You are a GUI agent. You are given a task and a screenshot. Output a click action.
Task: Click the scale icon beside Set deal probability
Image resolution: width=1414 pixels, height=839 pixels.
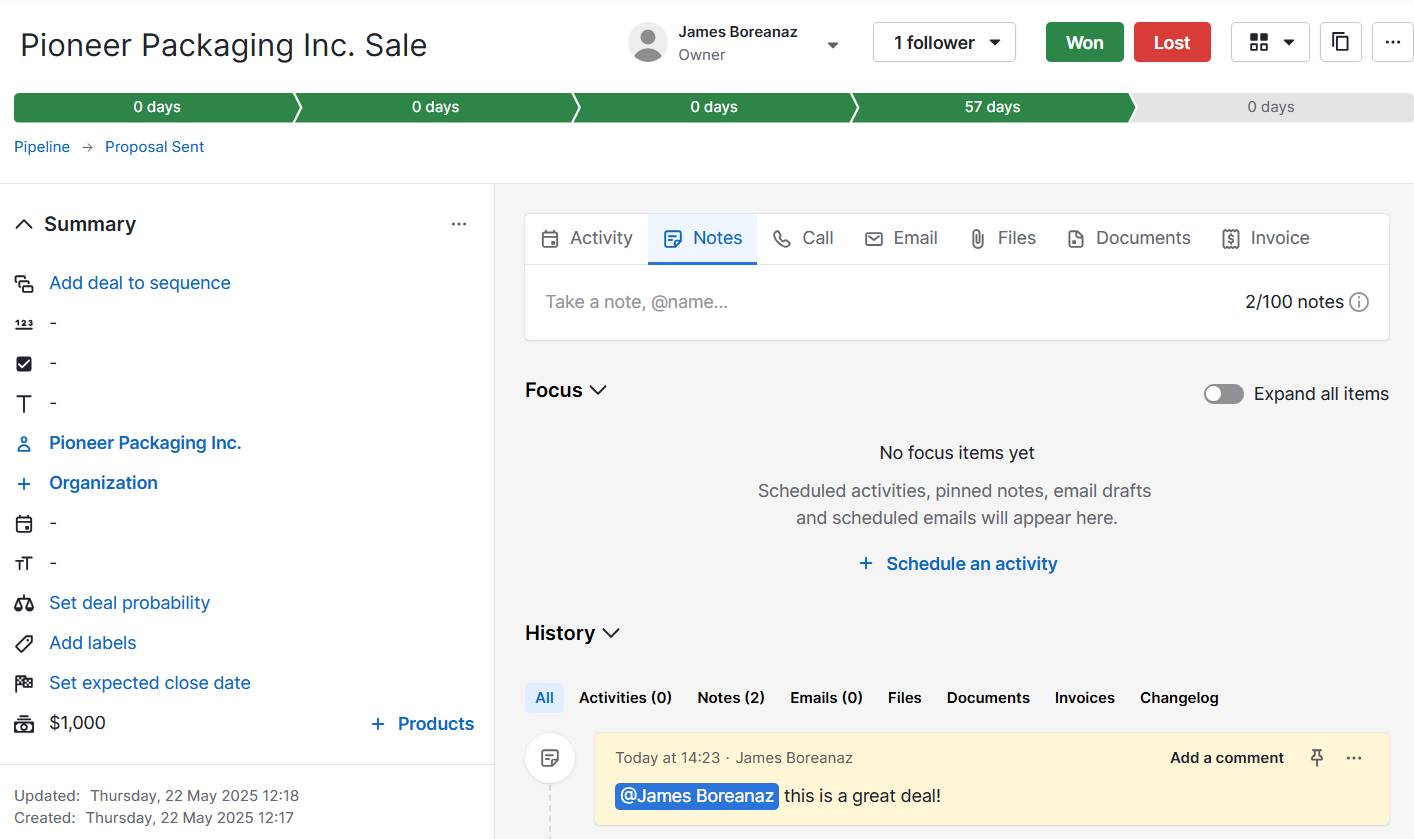24,602
